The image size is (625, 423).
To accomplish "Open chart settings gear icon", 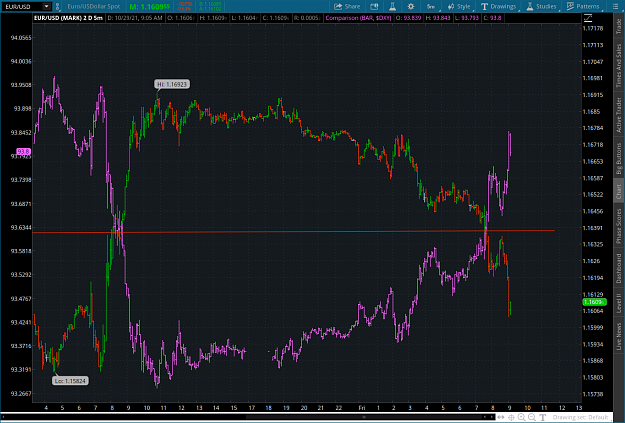I will 411,6.
